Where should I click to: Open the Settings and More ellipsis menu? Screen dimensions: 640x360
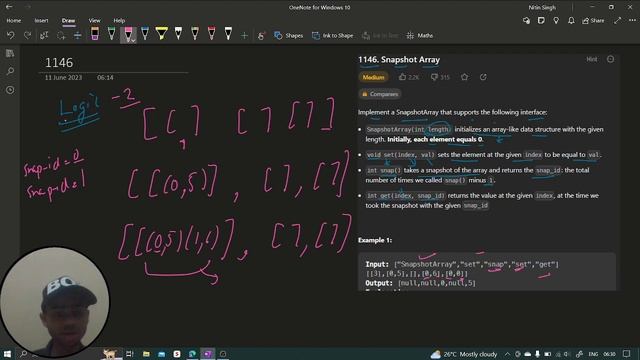(632, 20)
